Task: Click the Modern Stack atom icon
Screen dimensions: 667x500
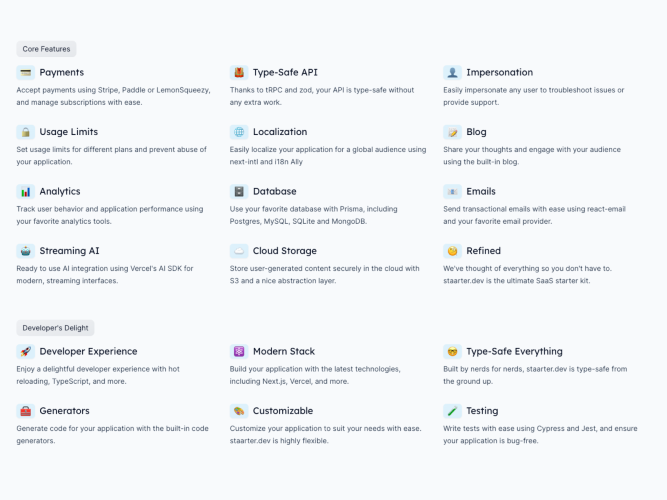Action: pyautogui.click(x=239, y=351)
